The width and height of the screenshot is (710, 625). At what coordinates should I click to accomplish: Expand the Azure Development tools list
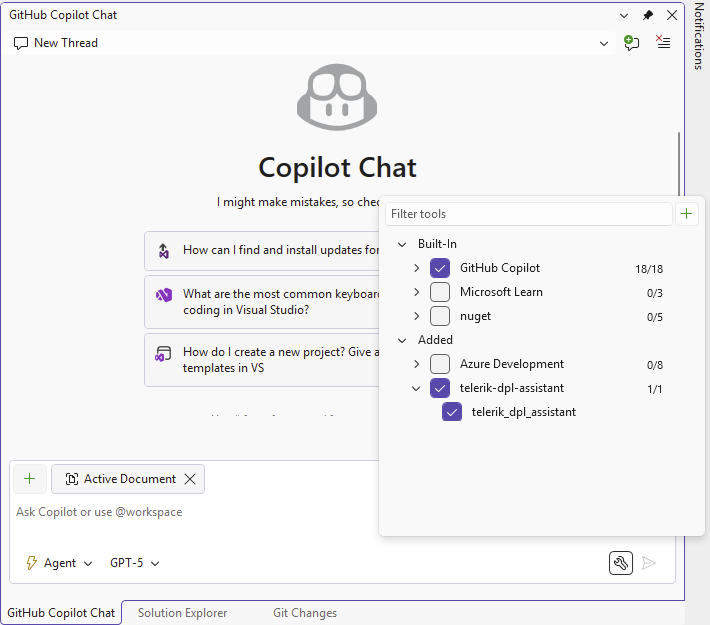417,364
